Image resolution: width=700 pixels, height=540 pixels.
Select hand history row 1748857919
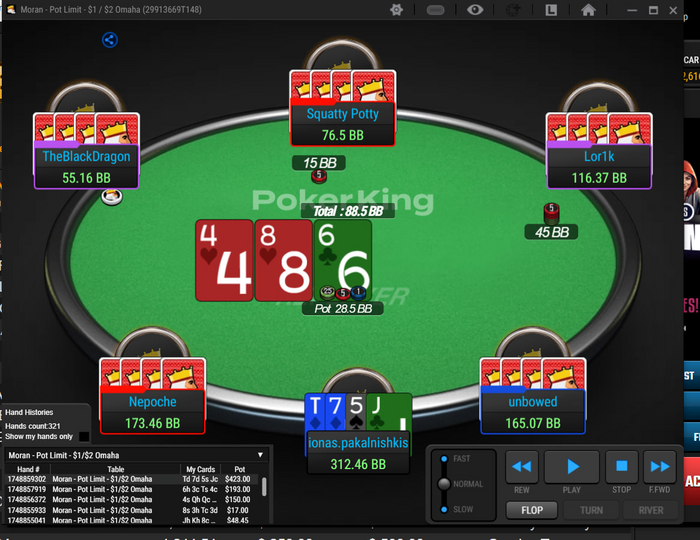[x=133, y=489]
